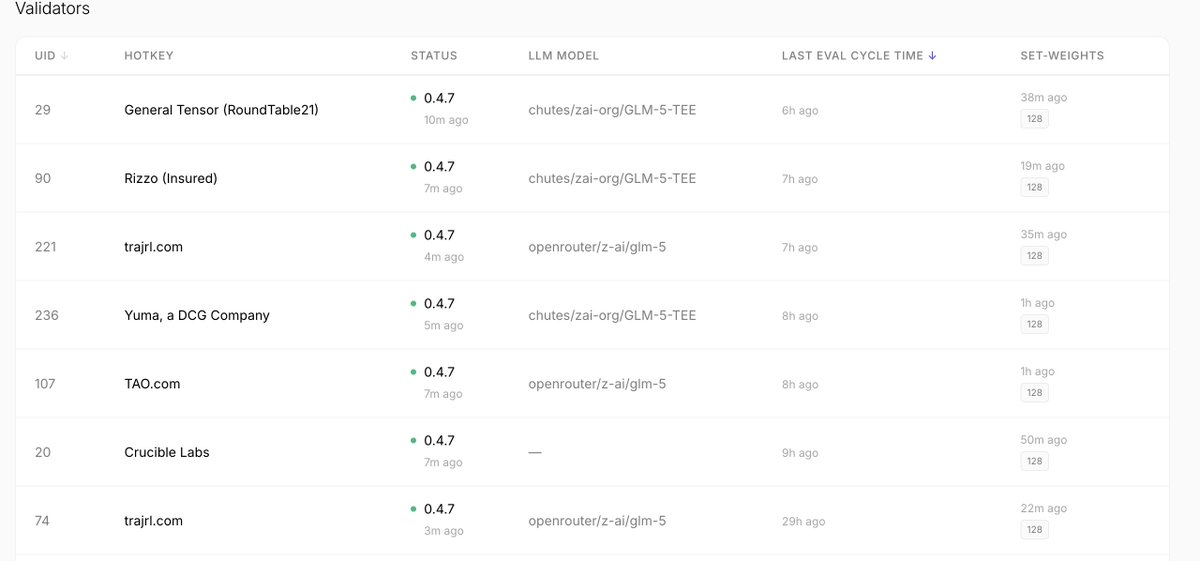Click 35m ago set-weights time
The image size is (1200, 561).
tap(1044, 235)
